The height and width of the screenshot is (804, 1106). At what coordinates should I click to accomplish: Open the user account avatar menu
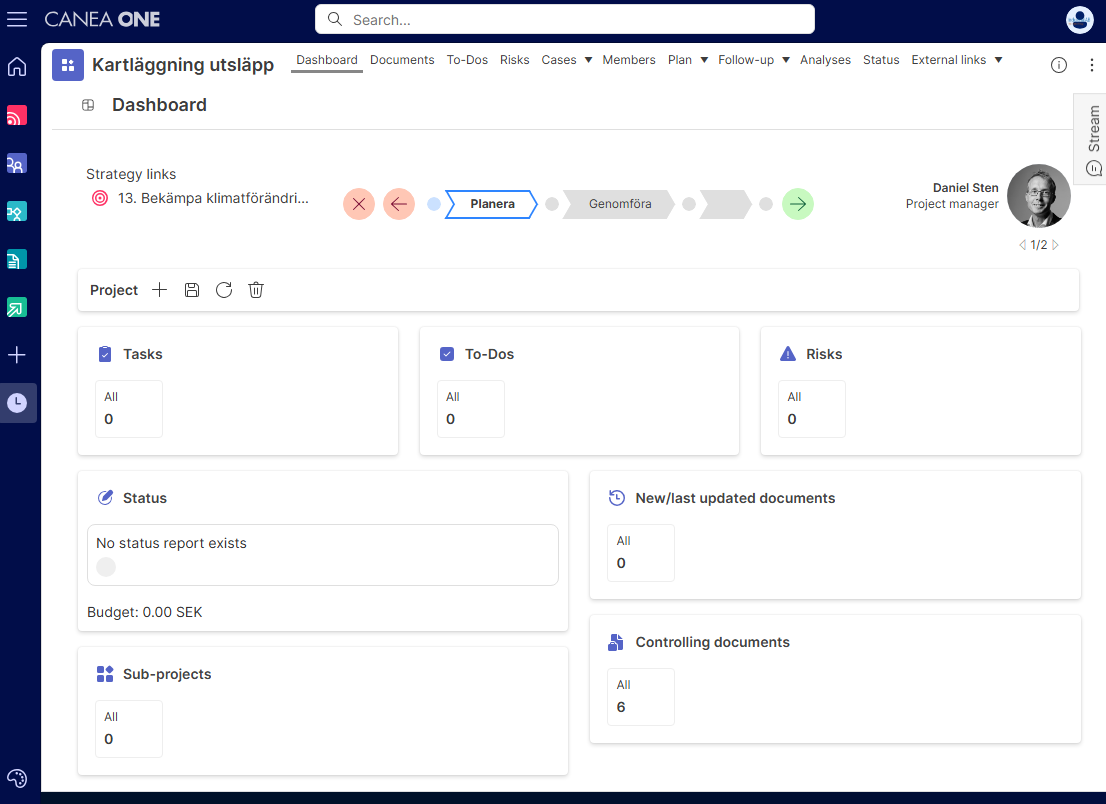(1079, 20)
